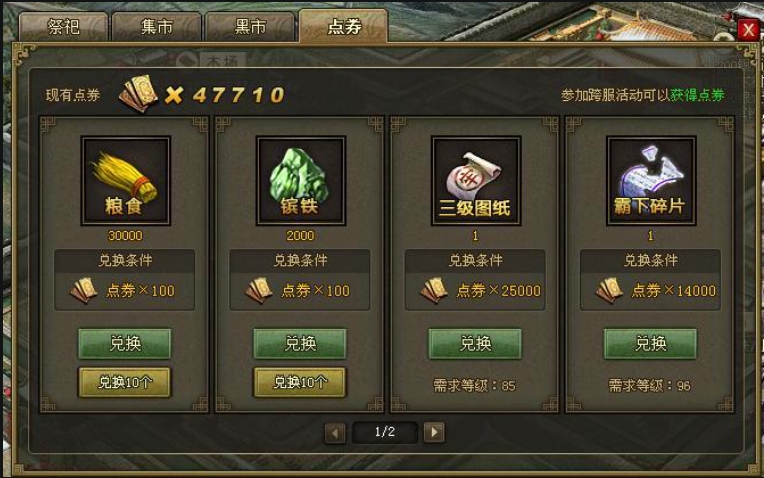Go to previous page with left arrow
764x478 pixels.
(x=335, y=432)
